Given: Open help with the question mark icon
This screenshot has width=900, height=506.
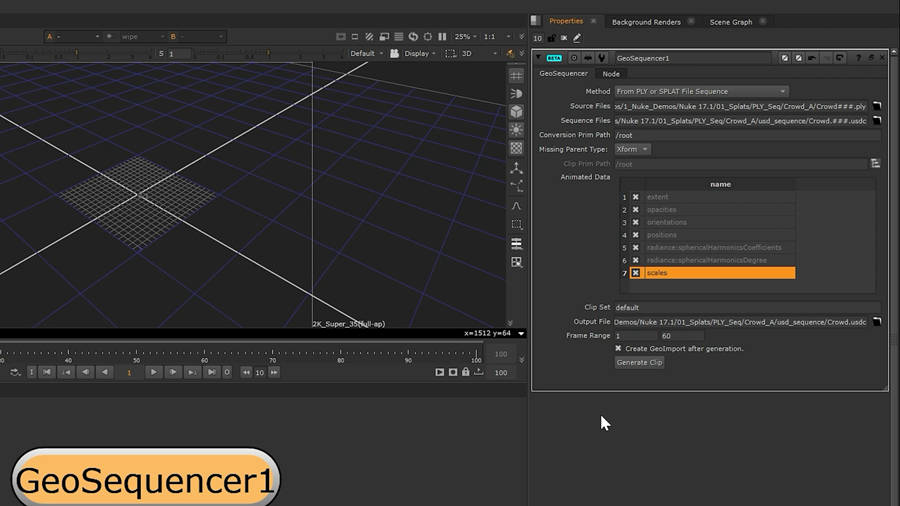Looking at the screenshot, I should [859, 58].
